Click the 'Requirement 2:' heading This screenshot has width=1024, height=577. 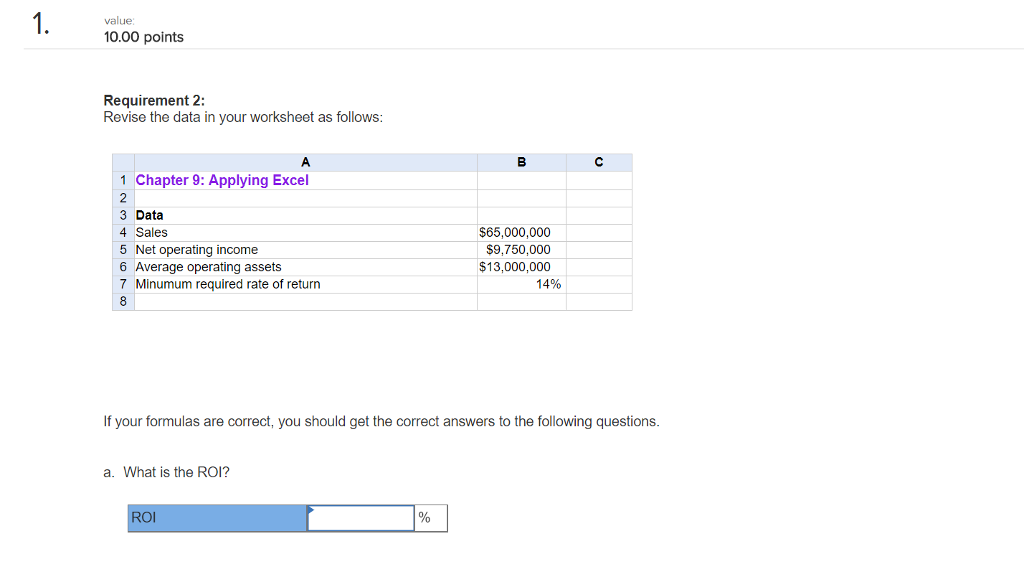point(154,101)
